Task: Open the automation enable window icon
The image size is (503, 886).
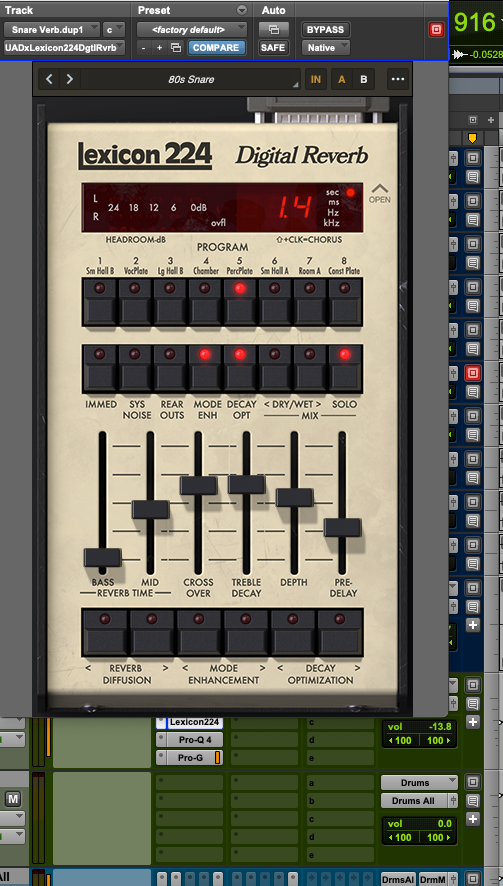Action: point(274,29)
